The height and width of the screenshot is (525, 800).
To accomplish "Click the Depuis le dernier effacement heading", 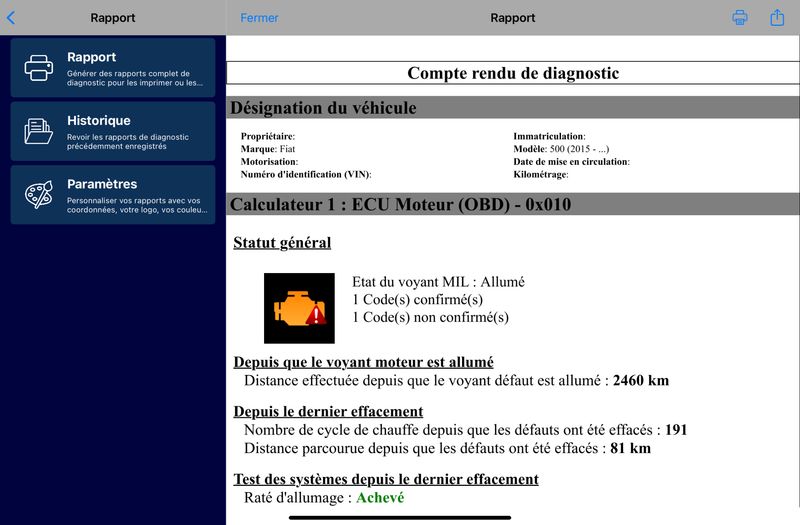I will click(x=328, y=411).
